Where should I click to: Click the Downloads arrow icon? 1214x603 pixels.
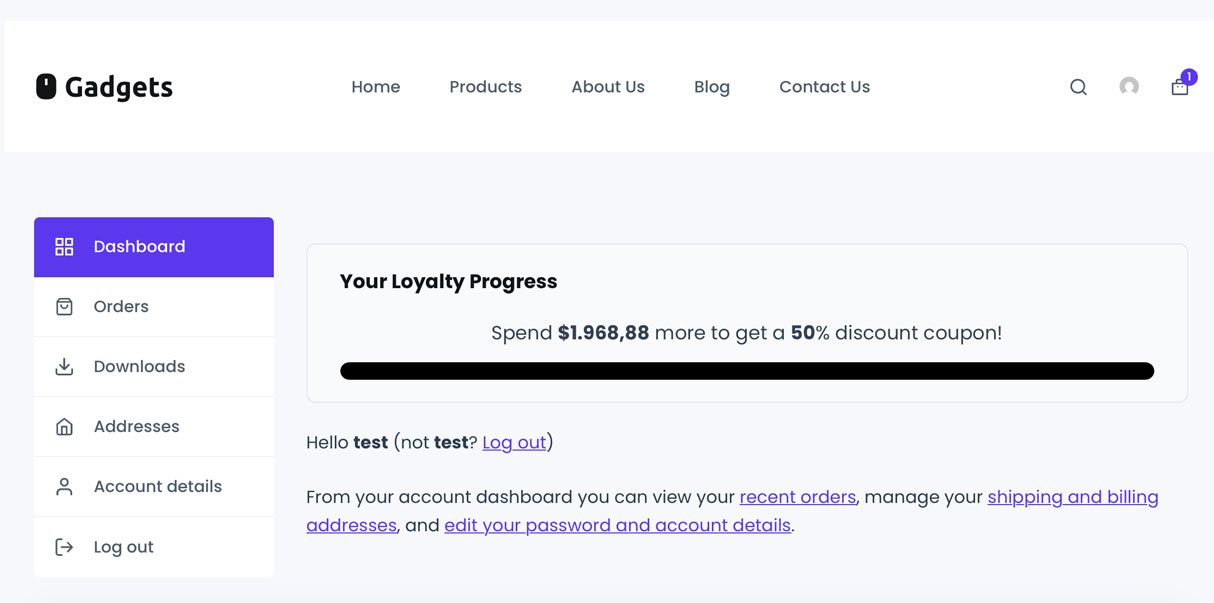[64, 367]
